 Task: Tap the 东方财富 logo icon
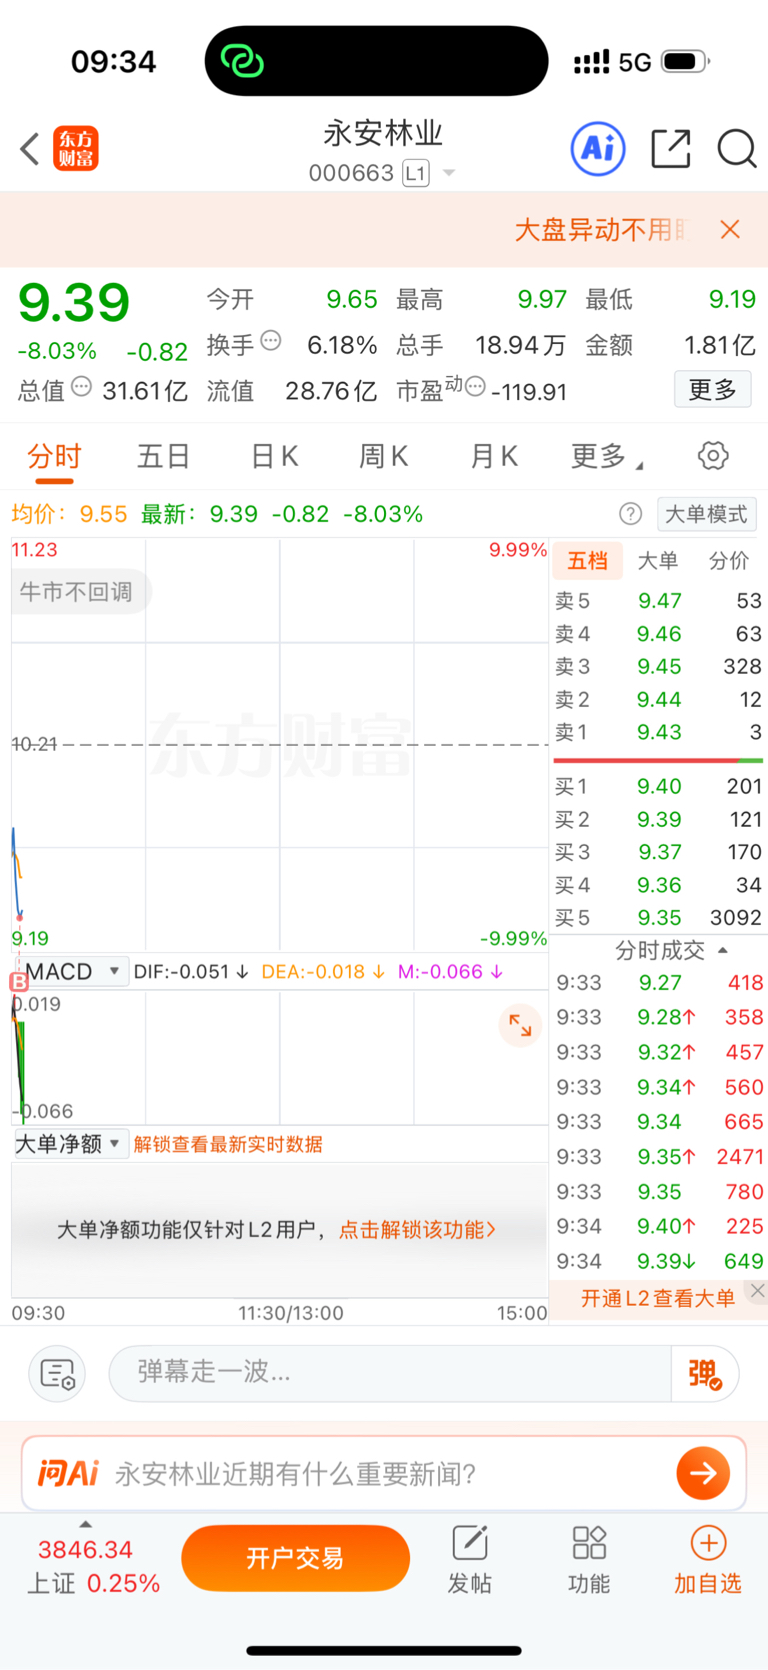pos(76,149)
